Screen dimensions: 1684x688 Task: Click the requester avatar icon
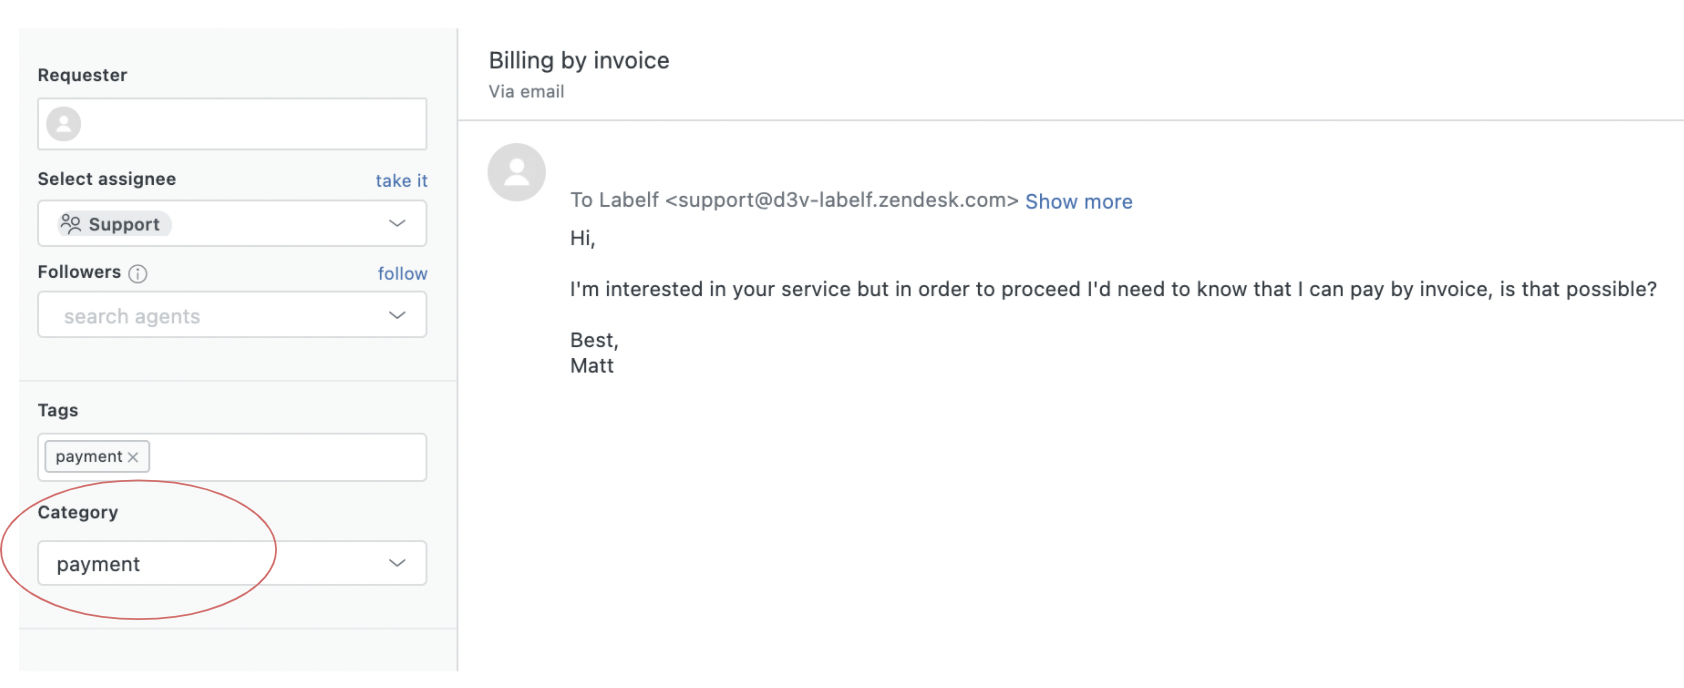coord(64,124)
